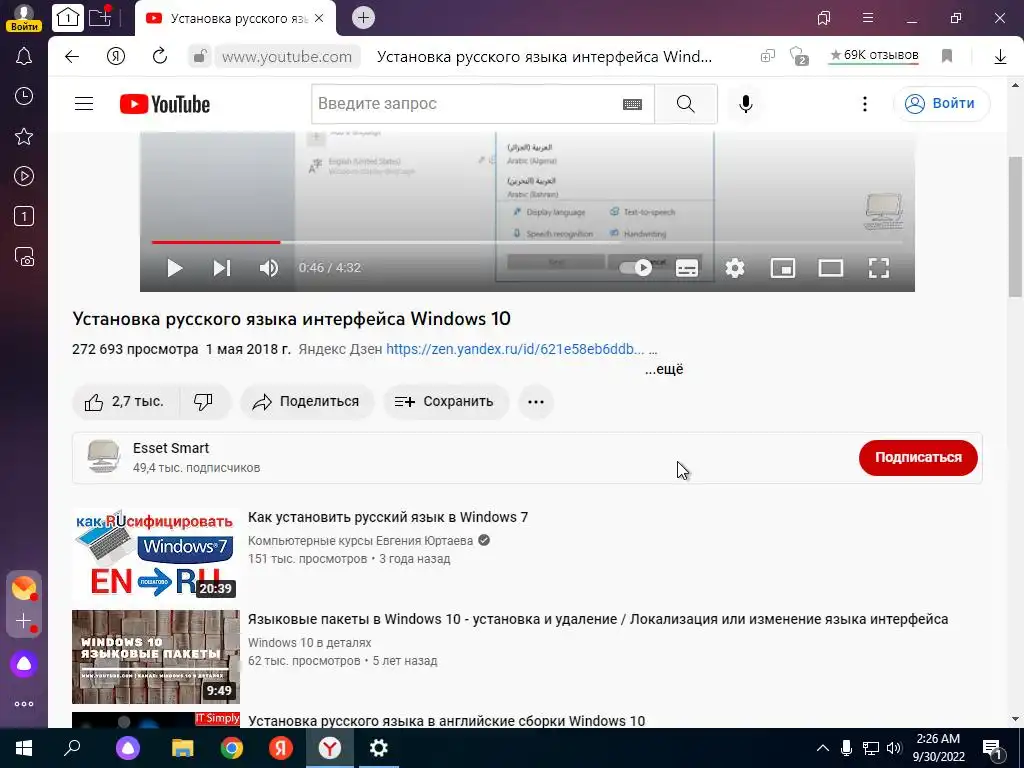Click the Поделиться button

point(307,402)
